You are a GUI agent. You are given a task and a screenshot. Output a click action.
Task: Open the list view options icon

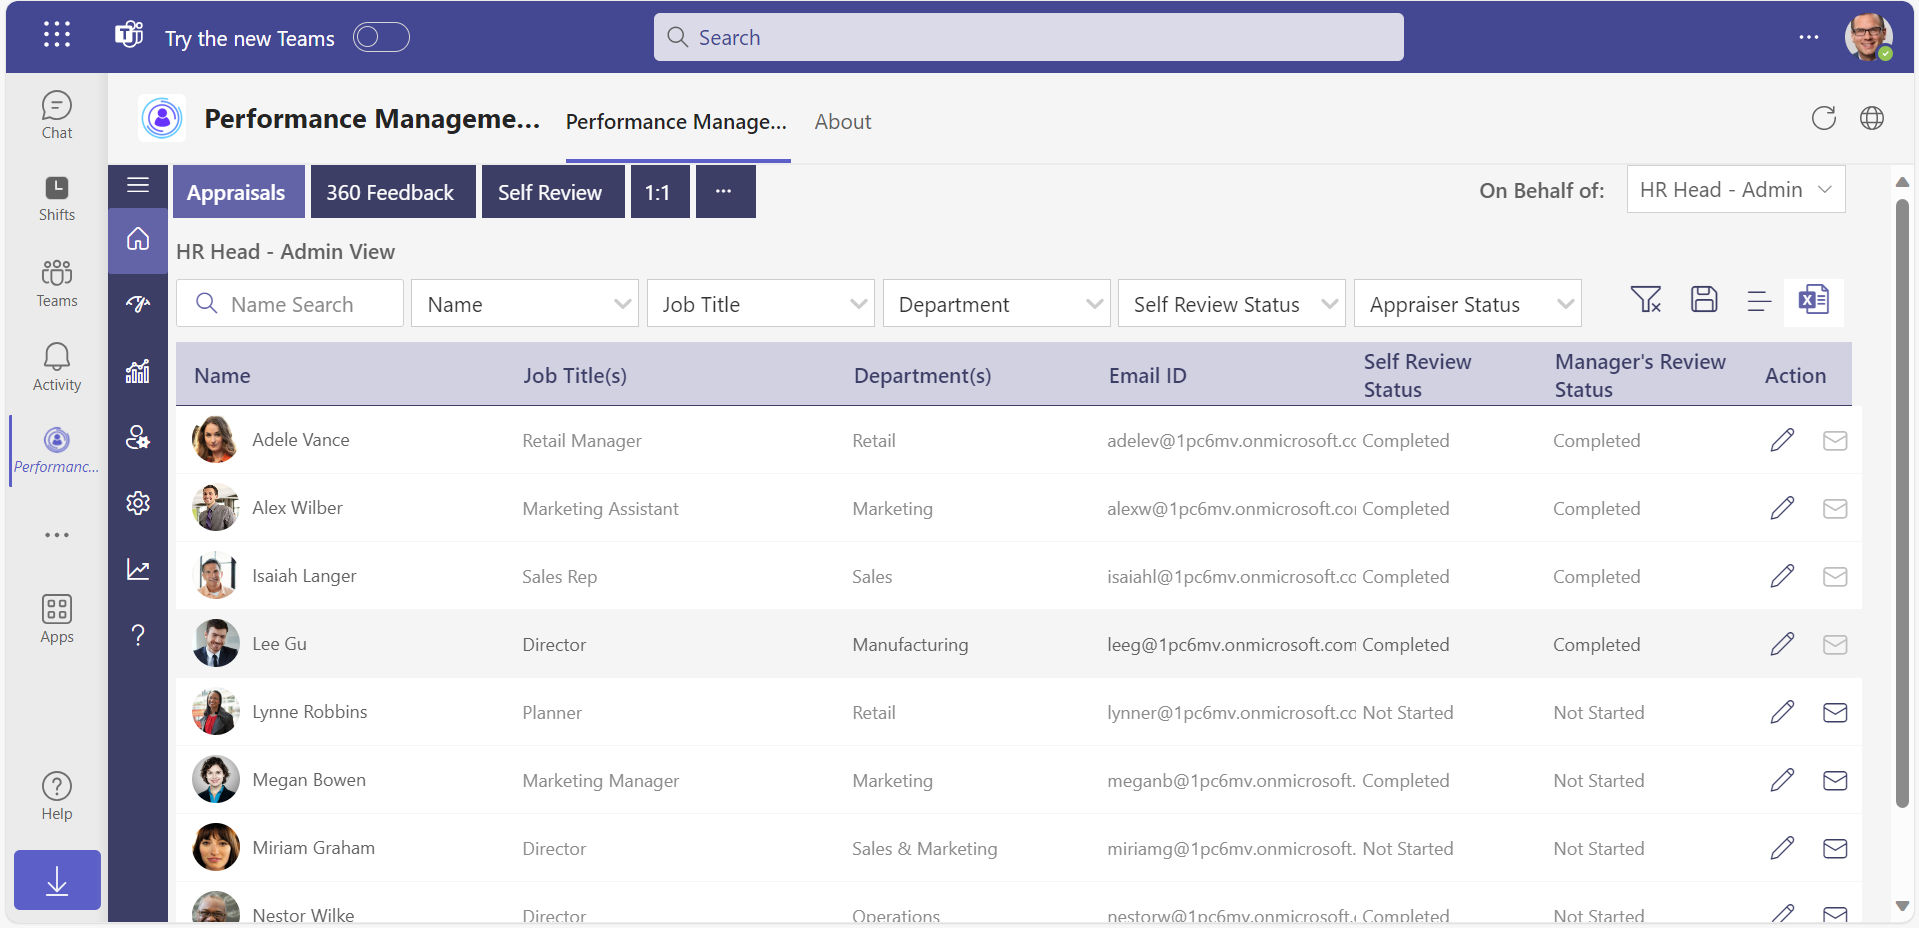coord(1759,300)
